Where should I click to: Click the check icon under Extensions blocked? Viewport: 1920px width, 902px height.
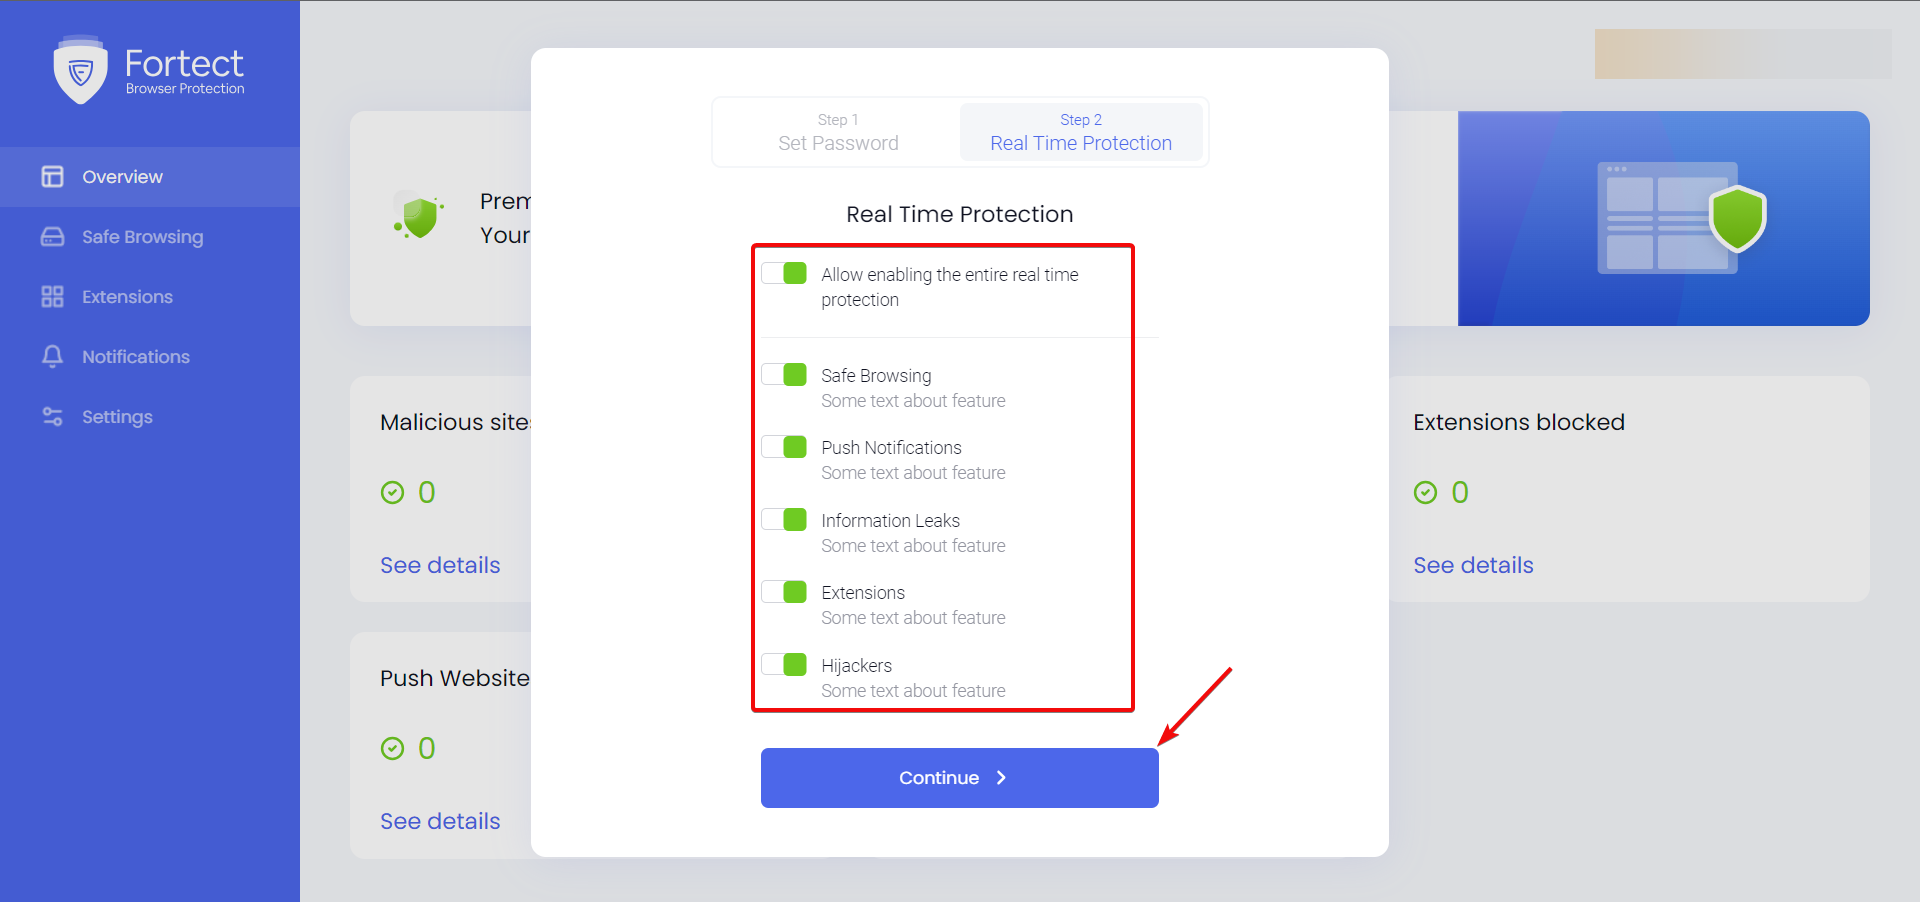pyautogui.click(x=1425, y=492)
